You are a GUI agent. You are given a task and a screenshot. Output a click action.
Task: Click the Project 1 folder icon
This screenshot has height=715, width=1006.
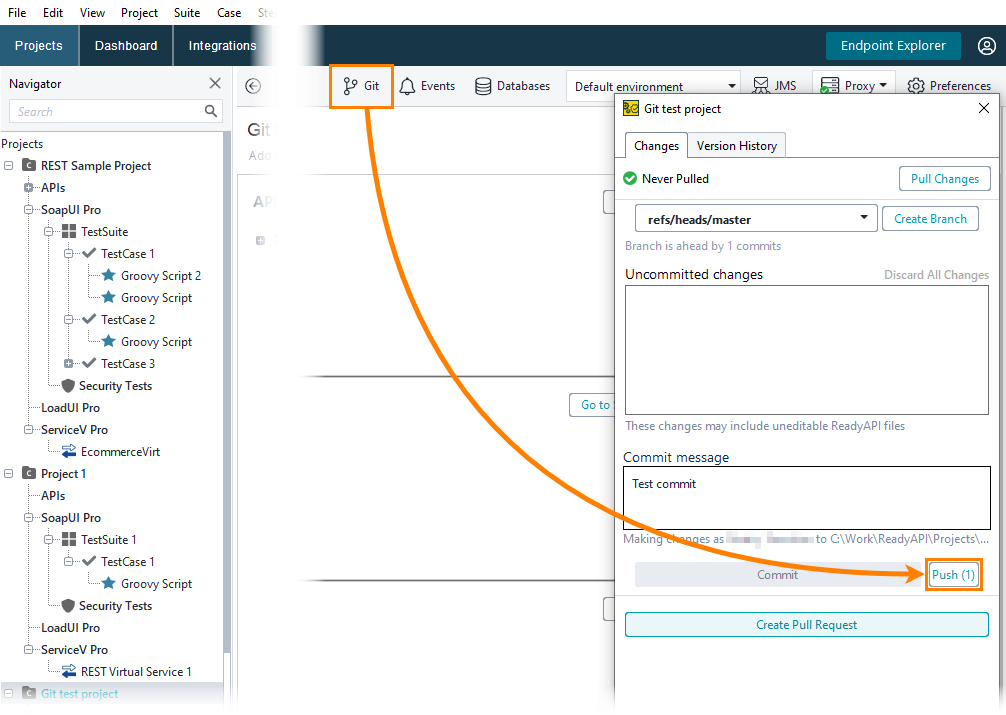[x=29, y=474]
